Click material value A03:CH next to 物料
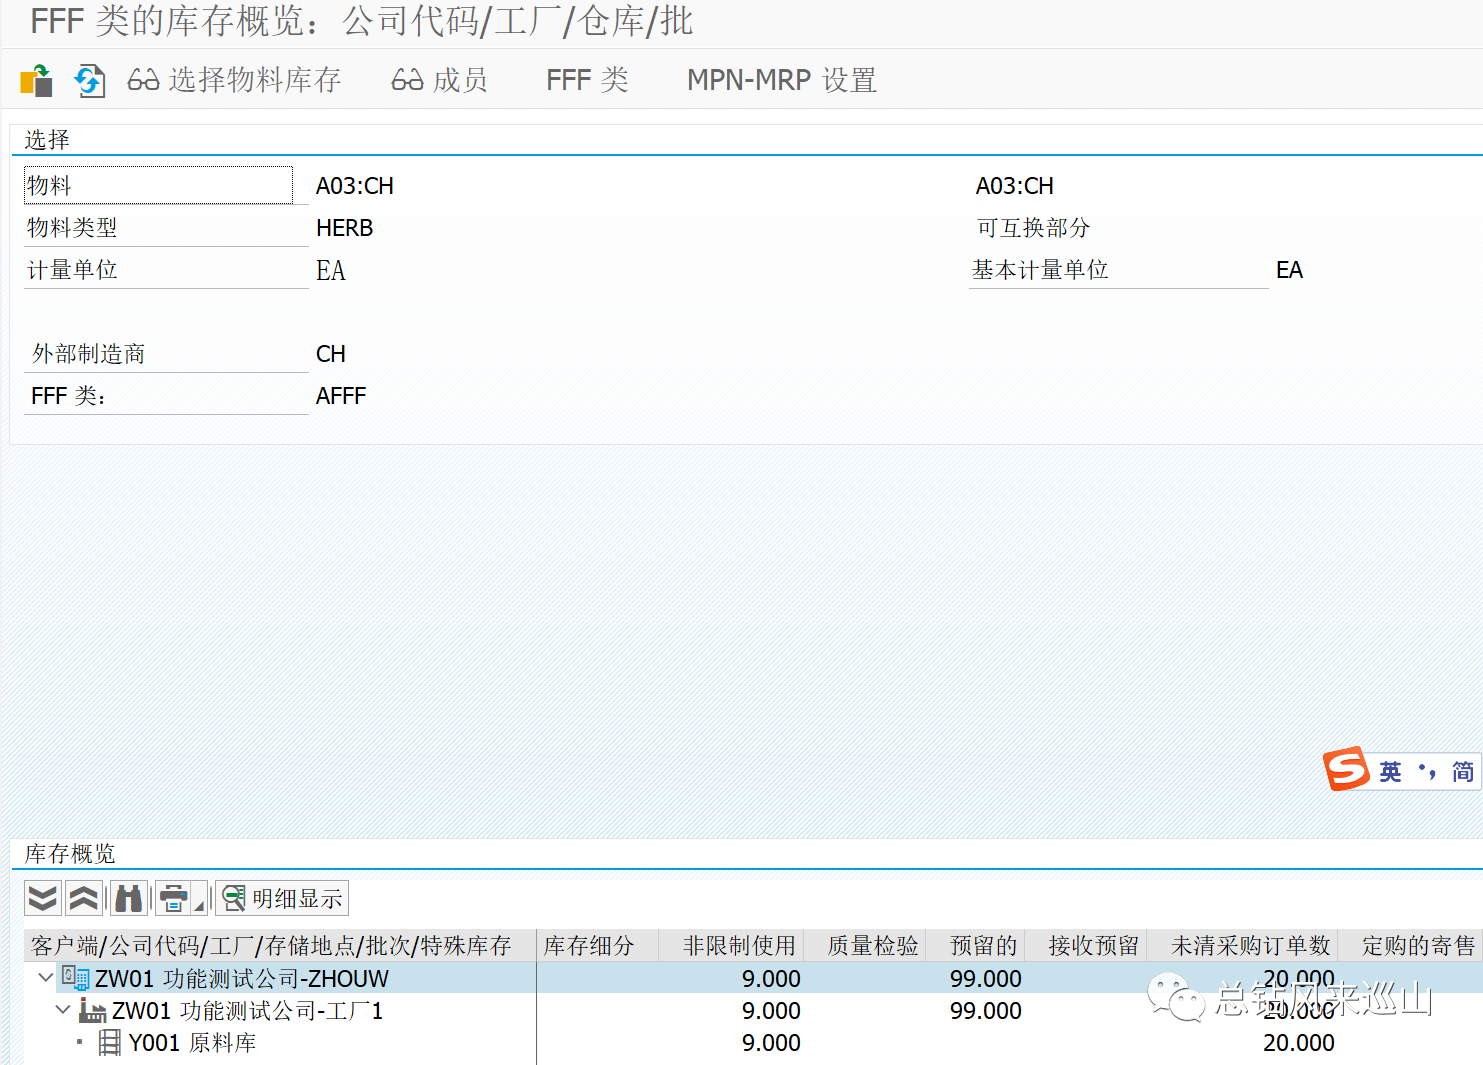This screenshot has width=1483, height=1065. pos(355,186)
